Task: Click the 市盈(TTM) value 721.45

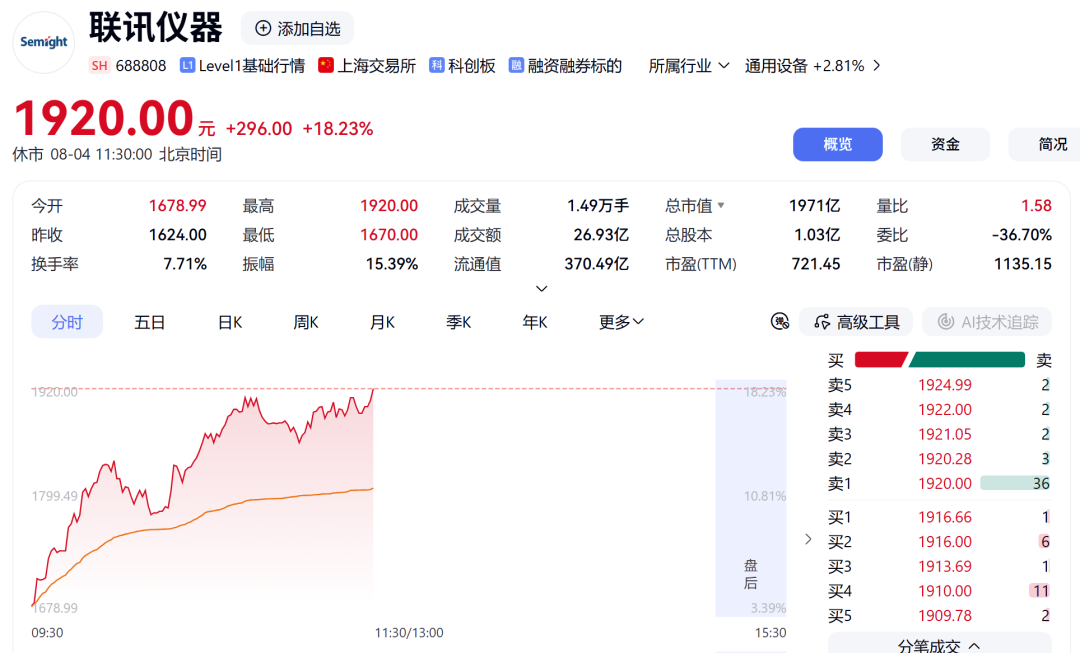Action: coord(816,264)
